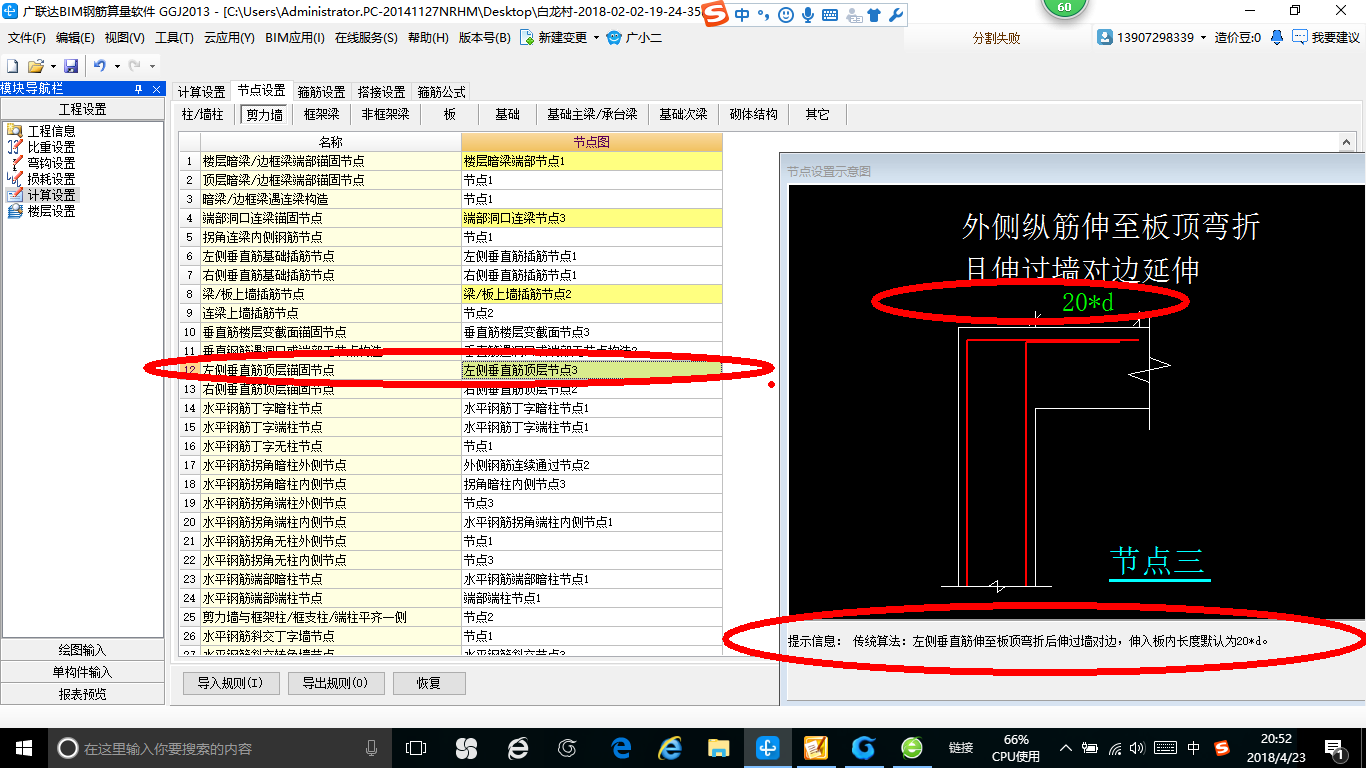Switch to the 箍筋公式 tab

pyautogui.click(x=441, y=92)
